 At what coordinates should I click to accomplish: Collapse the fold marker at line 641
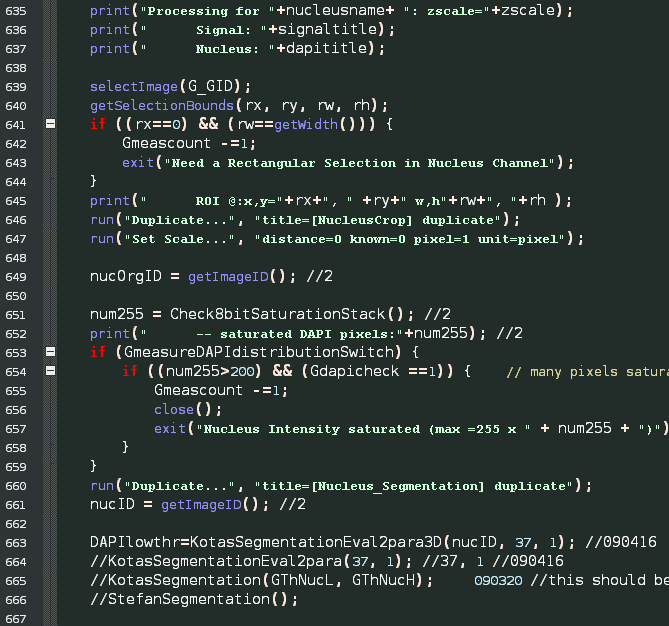(50, 124)
